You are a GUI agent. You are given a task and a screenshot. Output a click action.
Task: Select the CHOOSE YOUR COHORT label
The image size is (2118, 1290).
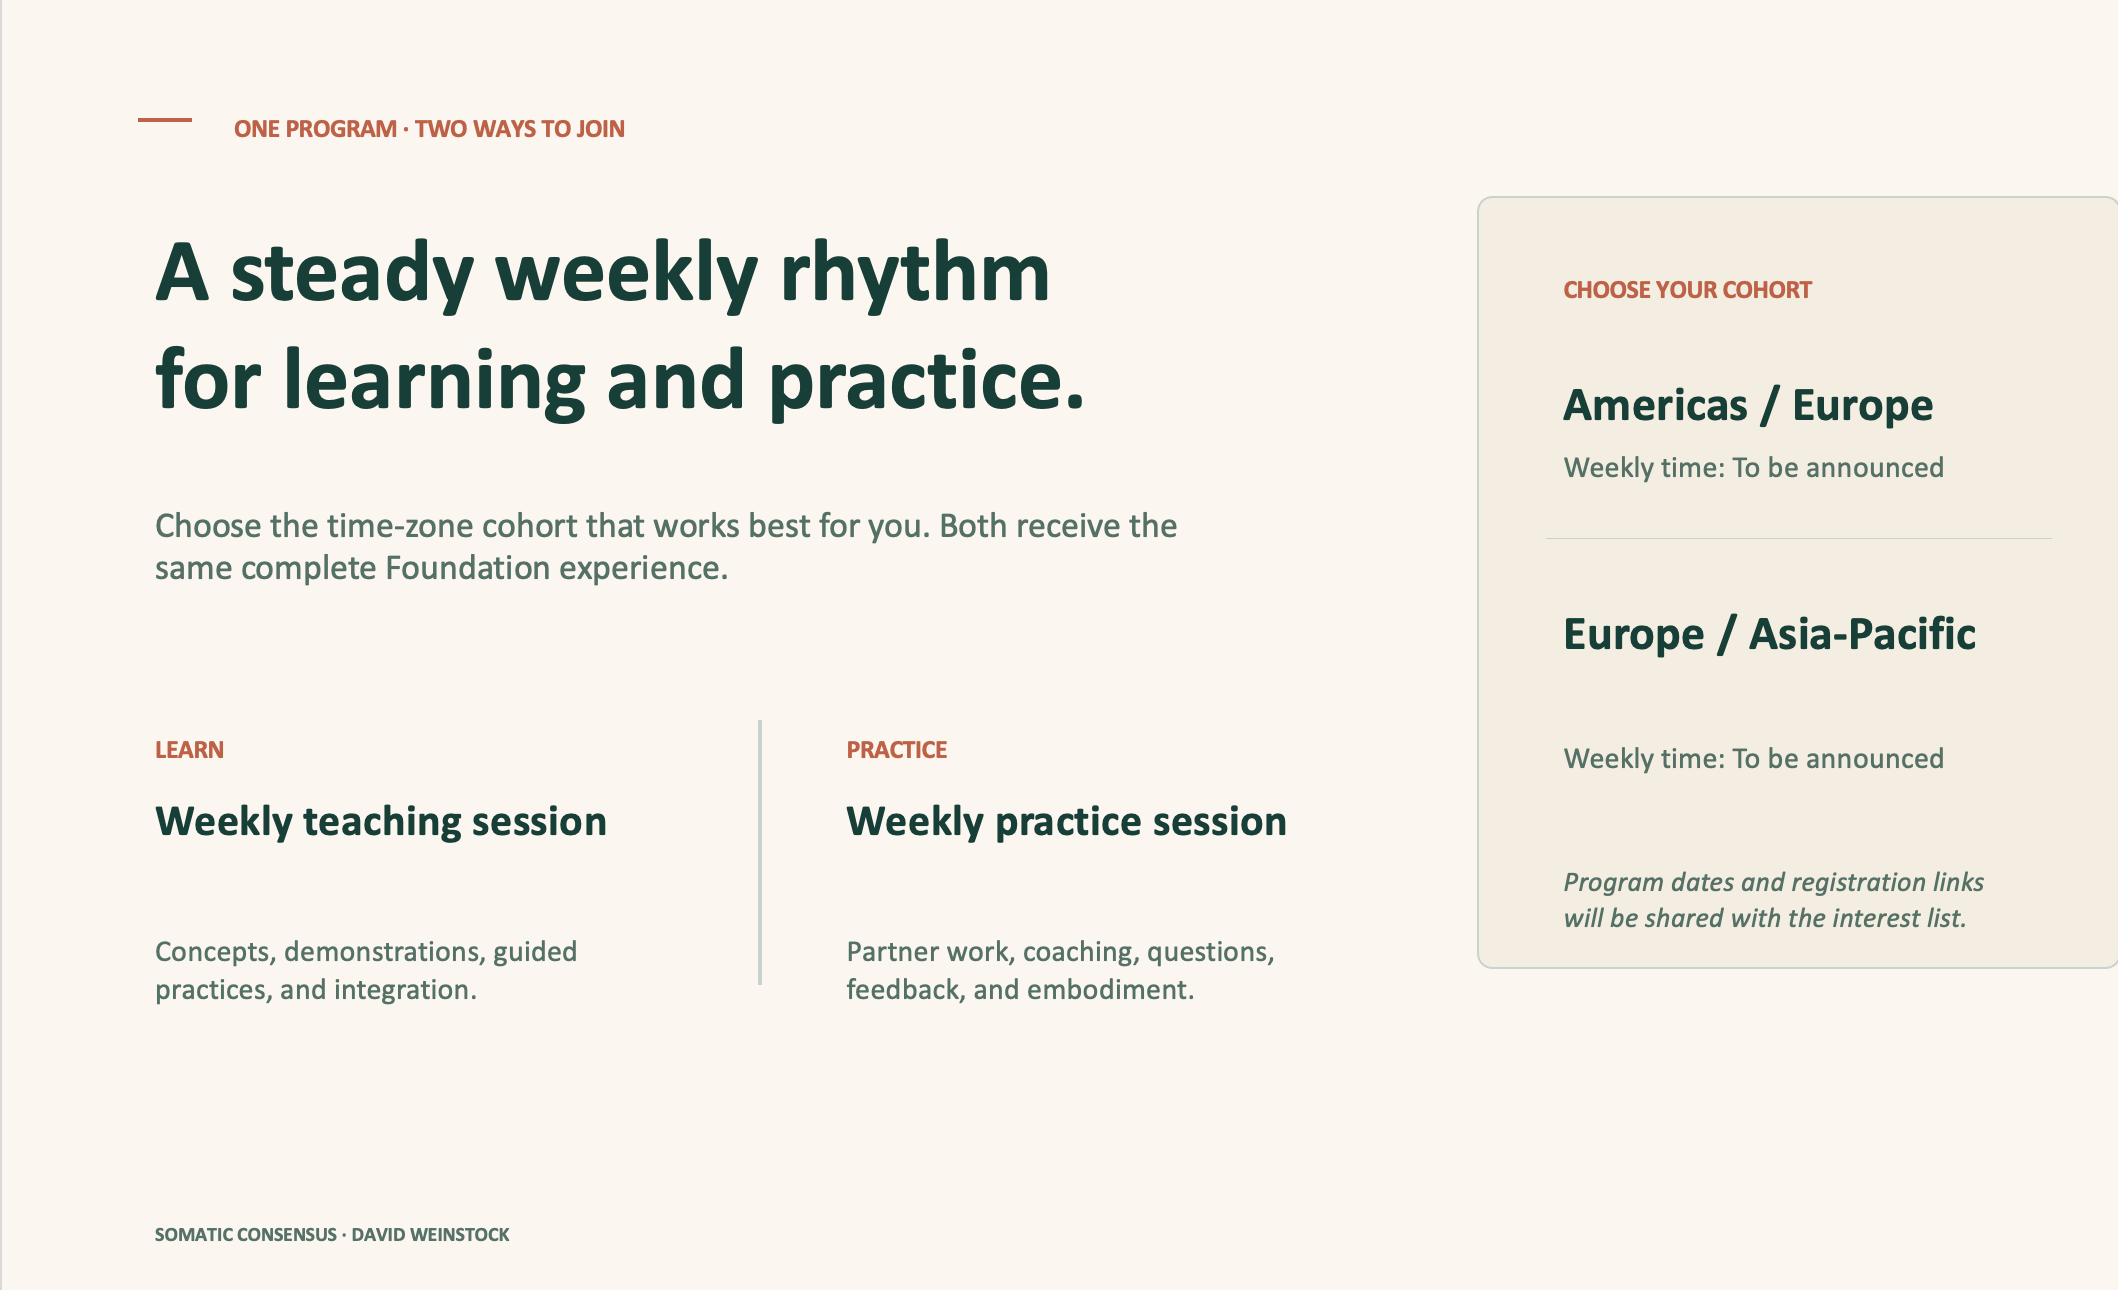point(1687,290)
